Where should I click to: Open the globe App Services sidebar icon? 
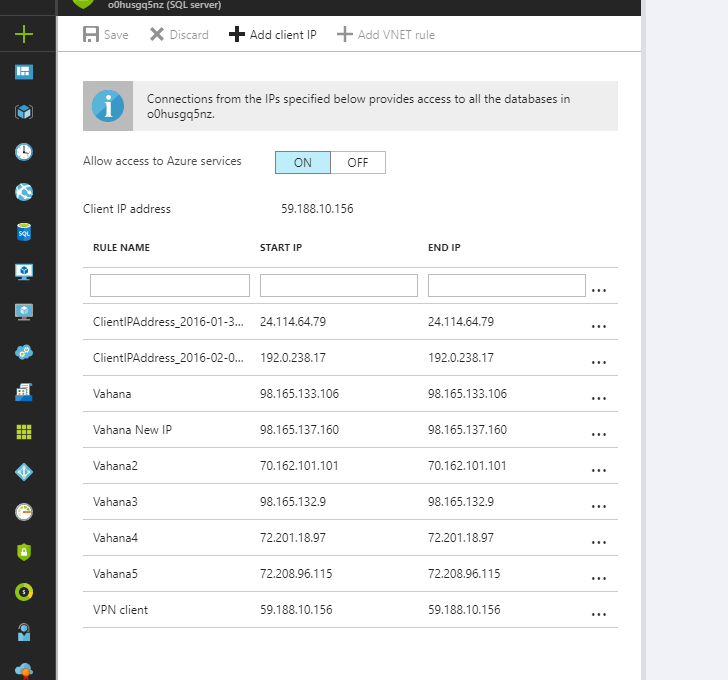(x=24, y=192)
